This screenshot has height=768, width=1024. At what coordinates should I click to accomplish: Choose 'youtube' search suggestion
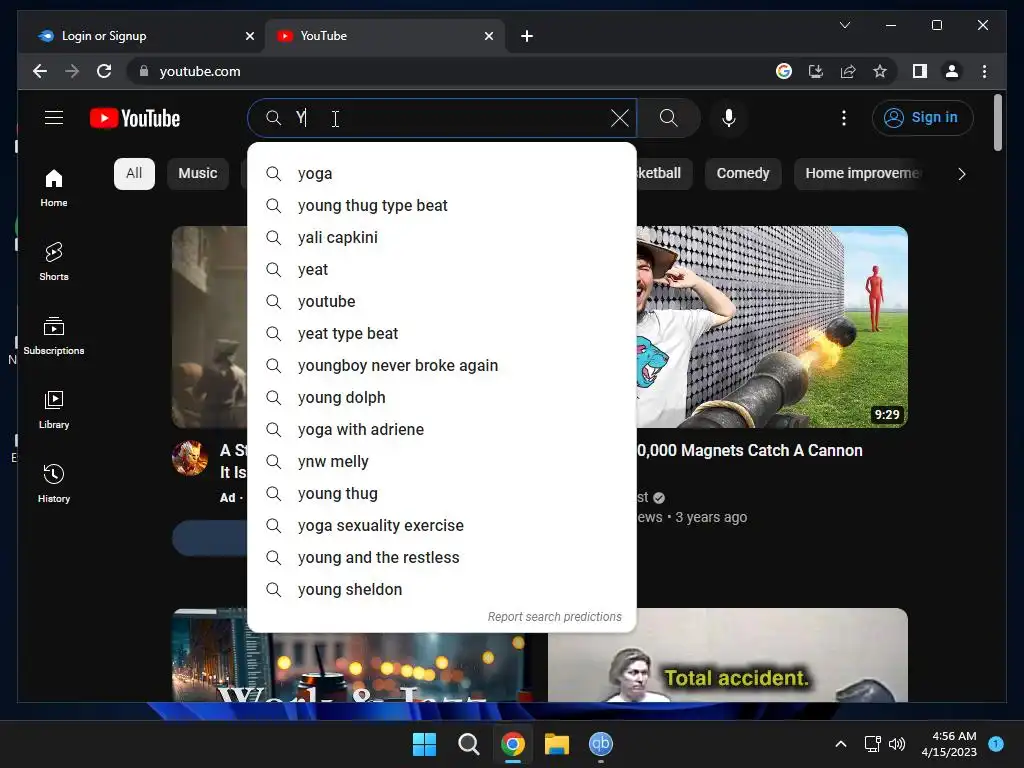click(x=442, y=302)
